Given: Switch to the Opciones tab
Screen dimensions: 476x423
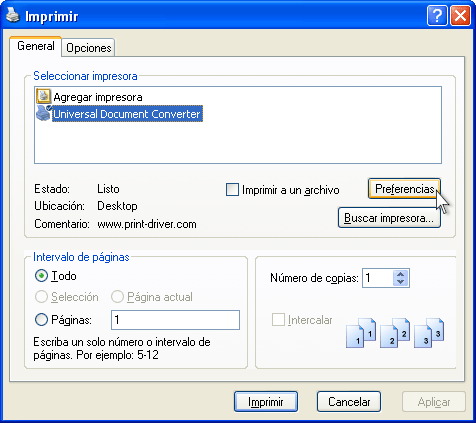Looking at the screenshot, I should pyautogui.click(x=89, y=48).
